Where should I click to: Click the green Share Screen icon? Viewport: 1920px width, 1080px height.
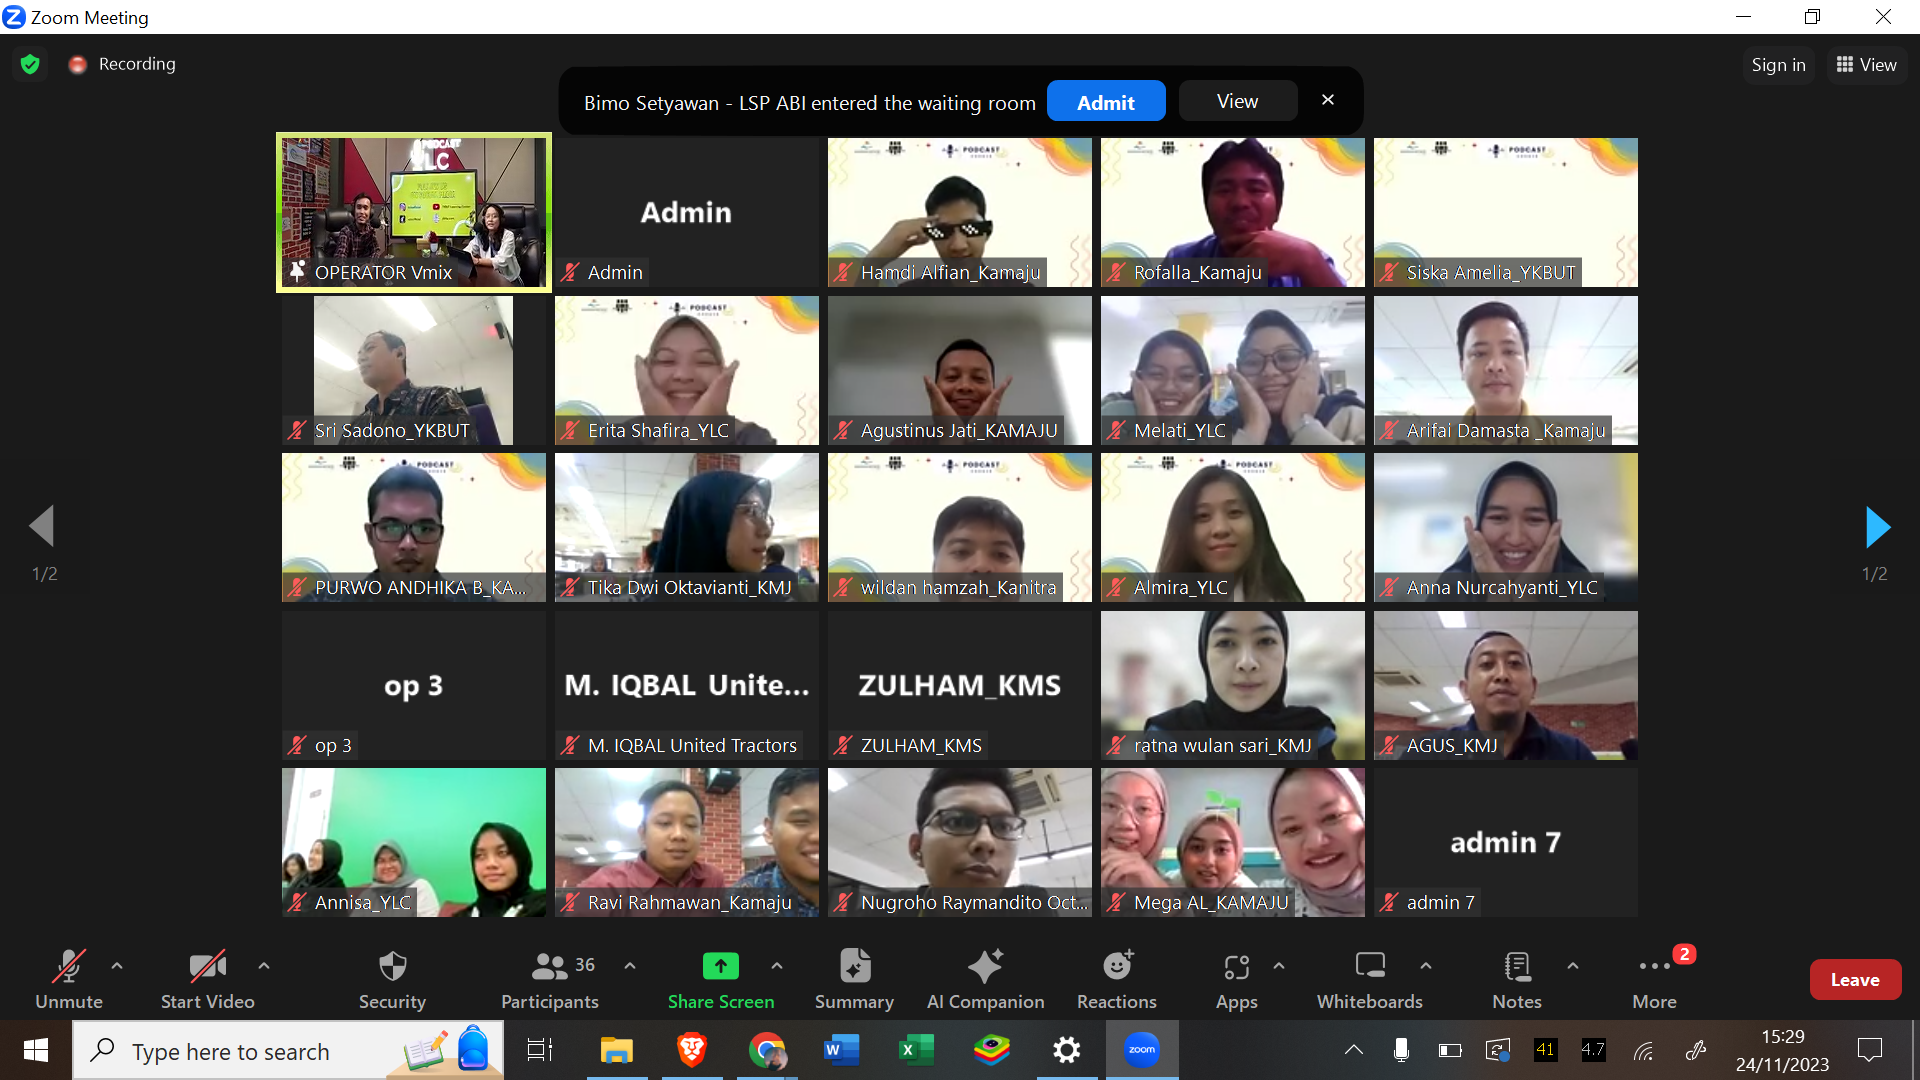pos(720,967)
